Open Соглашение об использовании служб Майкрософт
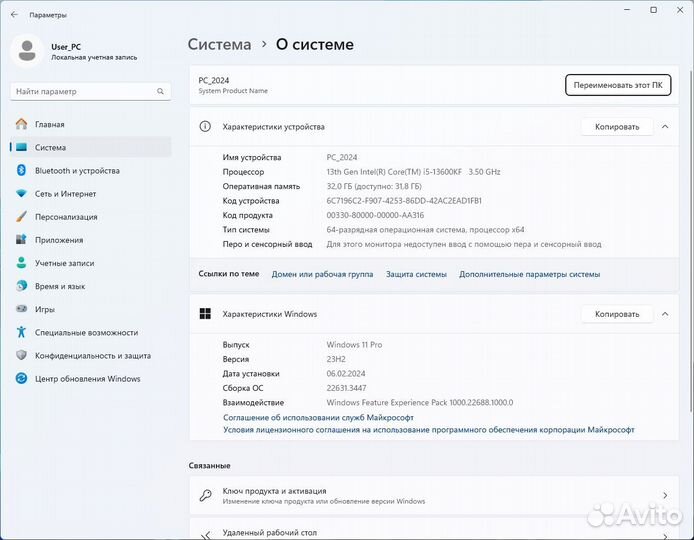694x540 pixels. coord(318,417)
